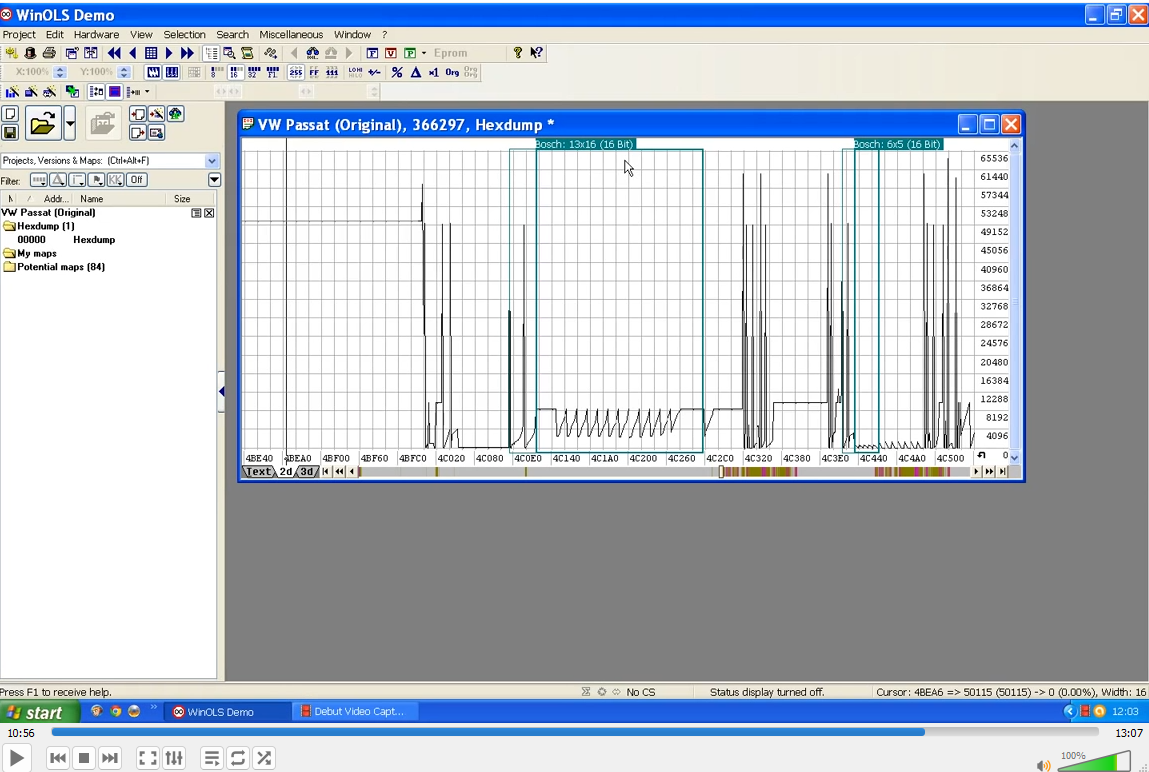Open the dropdown arrow beside open-project folder
Viewport: 1149px width, 772px height.
click(x=70, y=123)
